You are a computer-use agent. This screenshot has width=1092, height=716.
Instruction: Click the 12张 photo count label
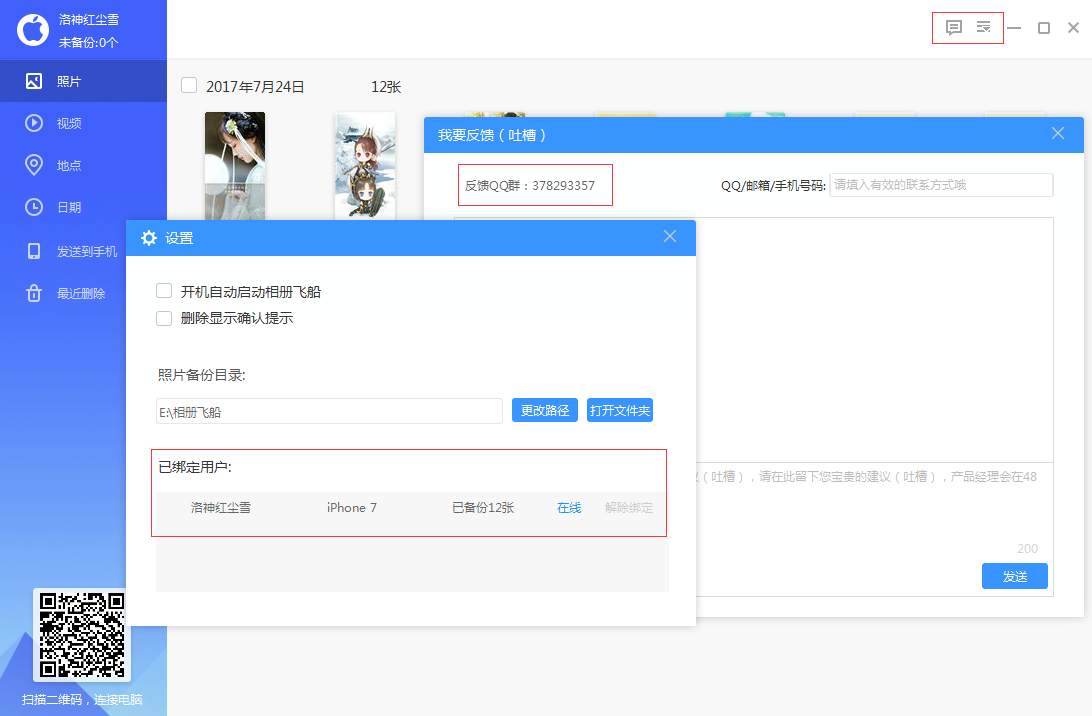tap(386, 87)
